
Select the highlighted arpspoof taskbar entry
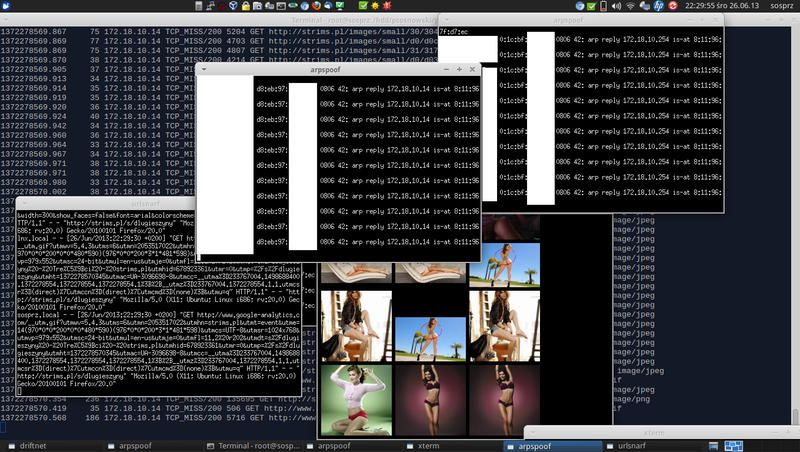coord(553,446)
